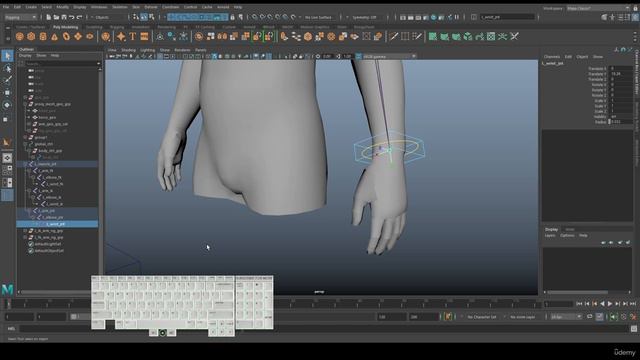Open the Workspace dropdown
Screen dimensions: 640x360
point(598,8)
